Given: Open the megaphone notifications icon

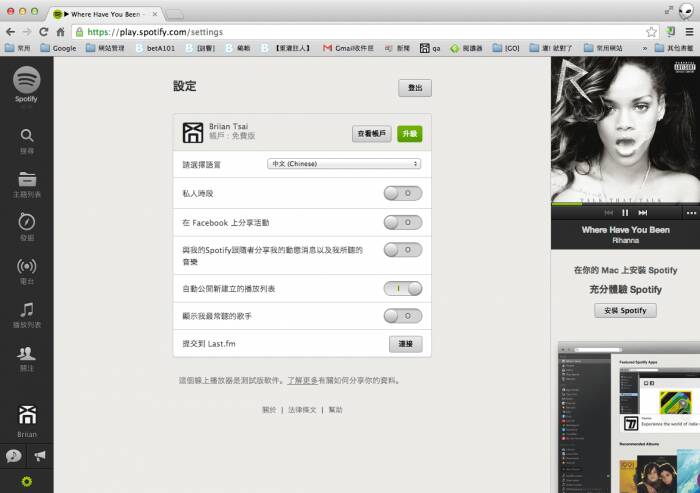Looking at the screenshot, I should pos(40,456).
